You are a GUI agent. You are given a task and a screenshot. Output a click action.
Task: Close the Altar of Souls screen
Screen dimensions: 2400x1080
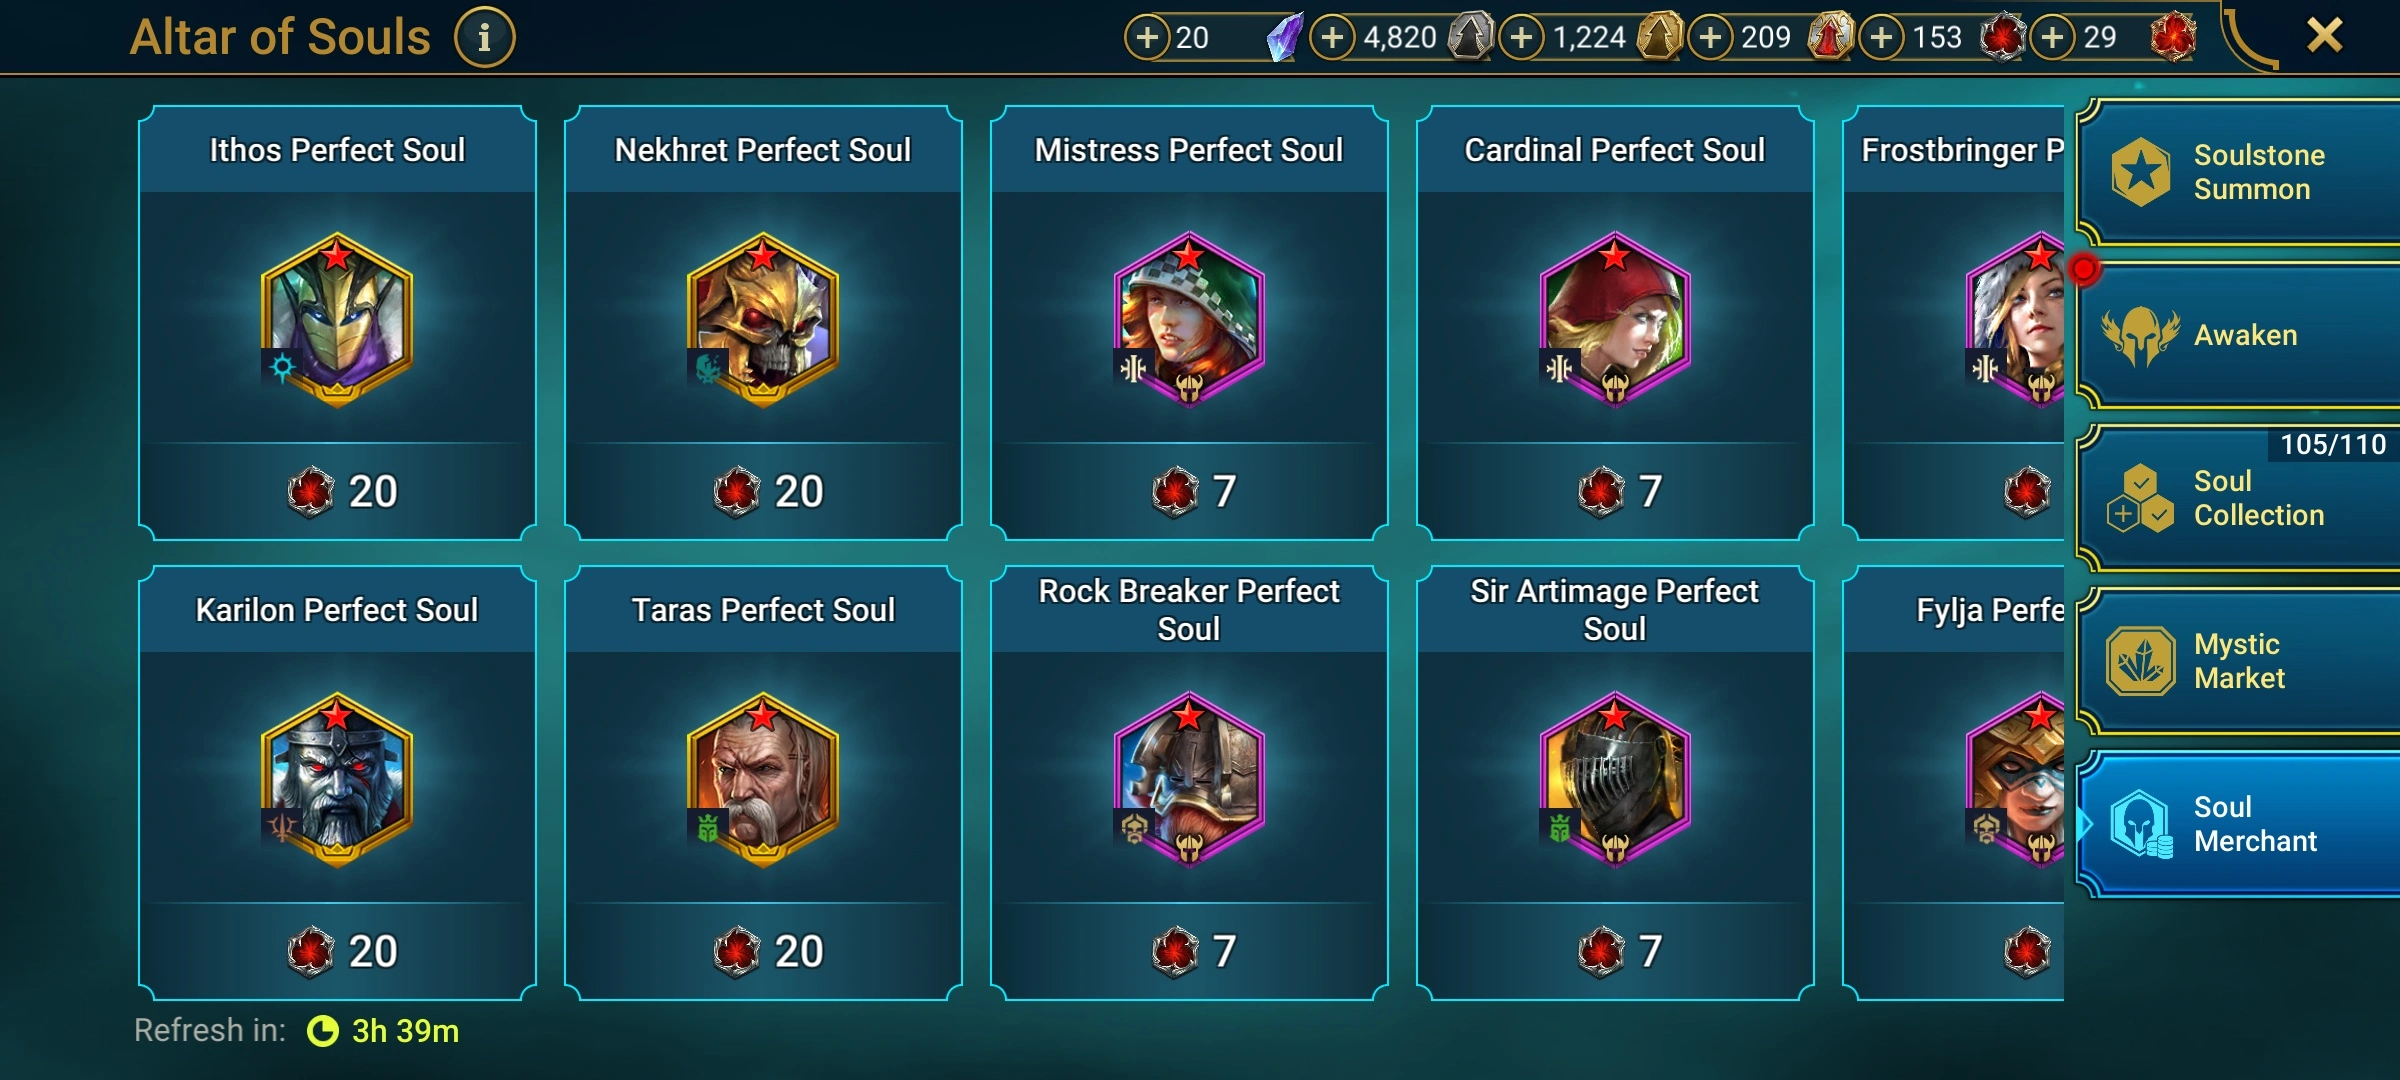tap(2325, 36)
